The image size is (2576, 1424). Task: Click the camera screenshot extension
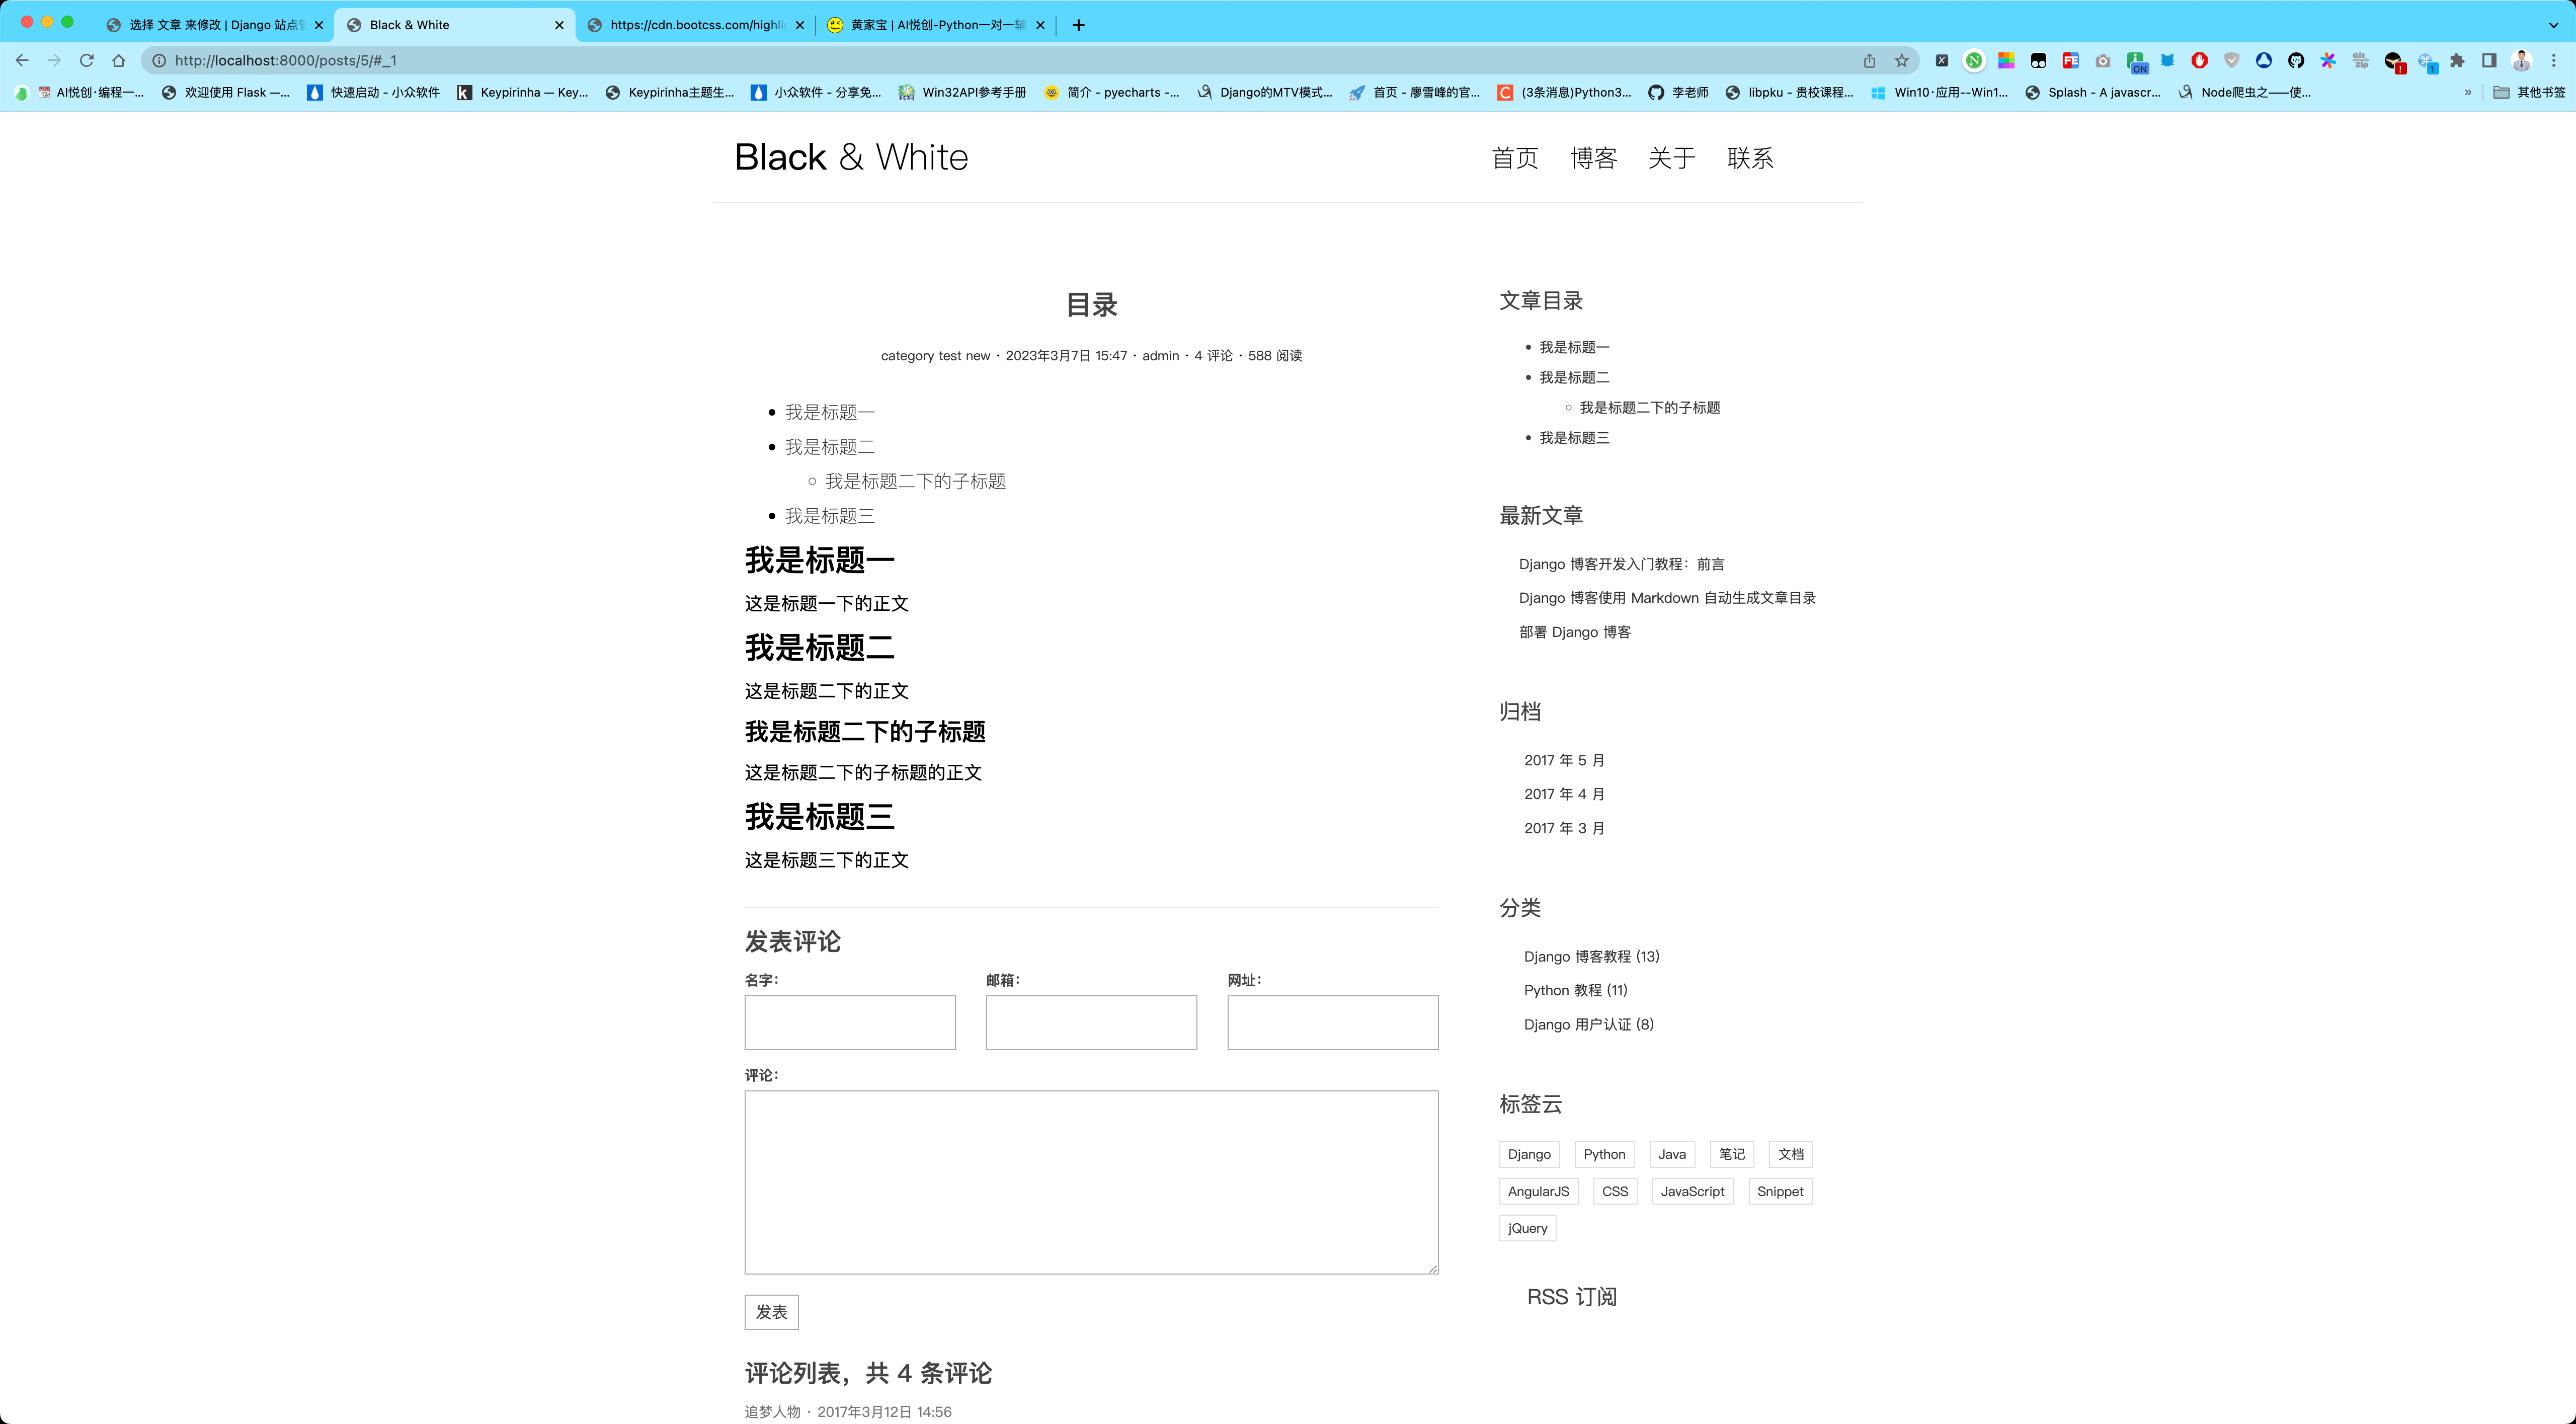(2102, 60)
